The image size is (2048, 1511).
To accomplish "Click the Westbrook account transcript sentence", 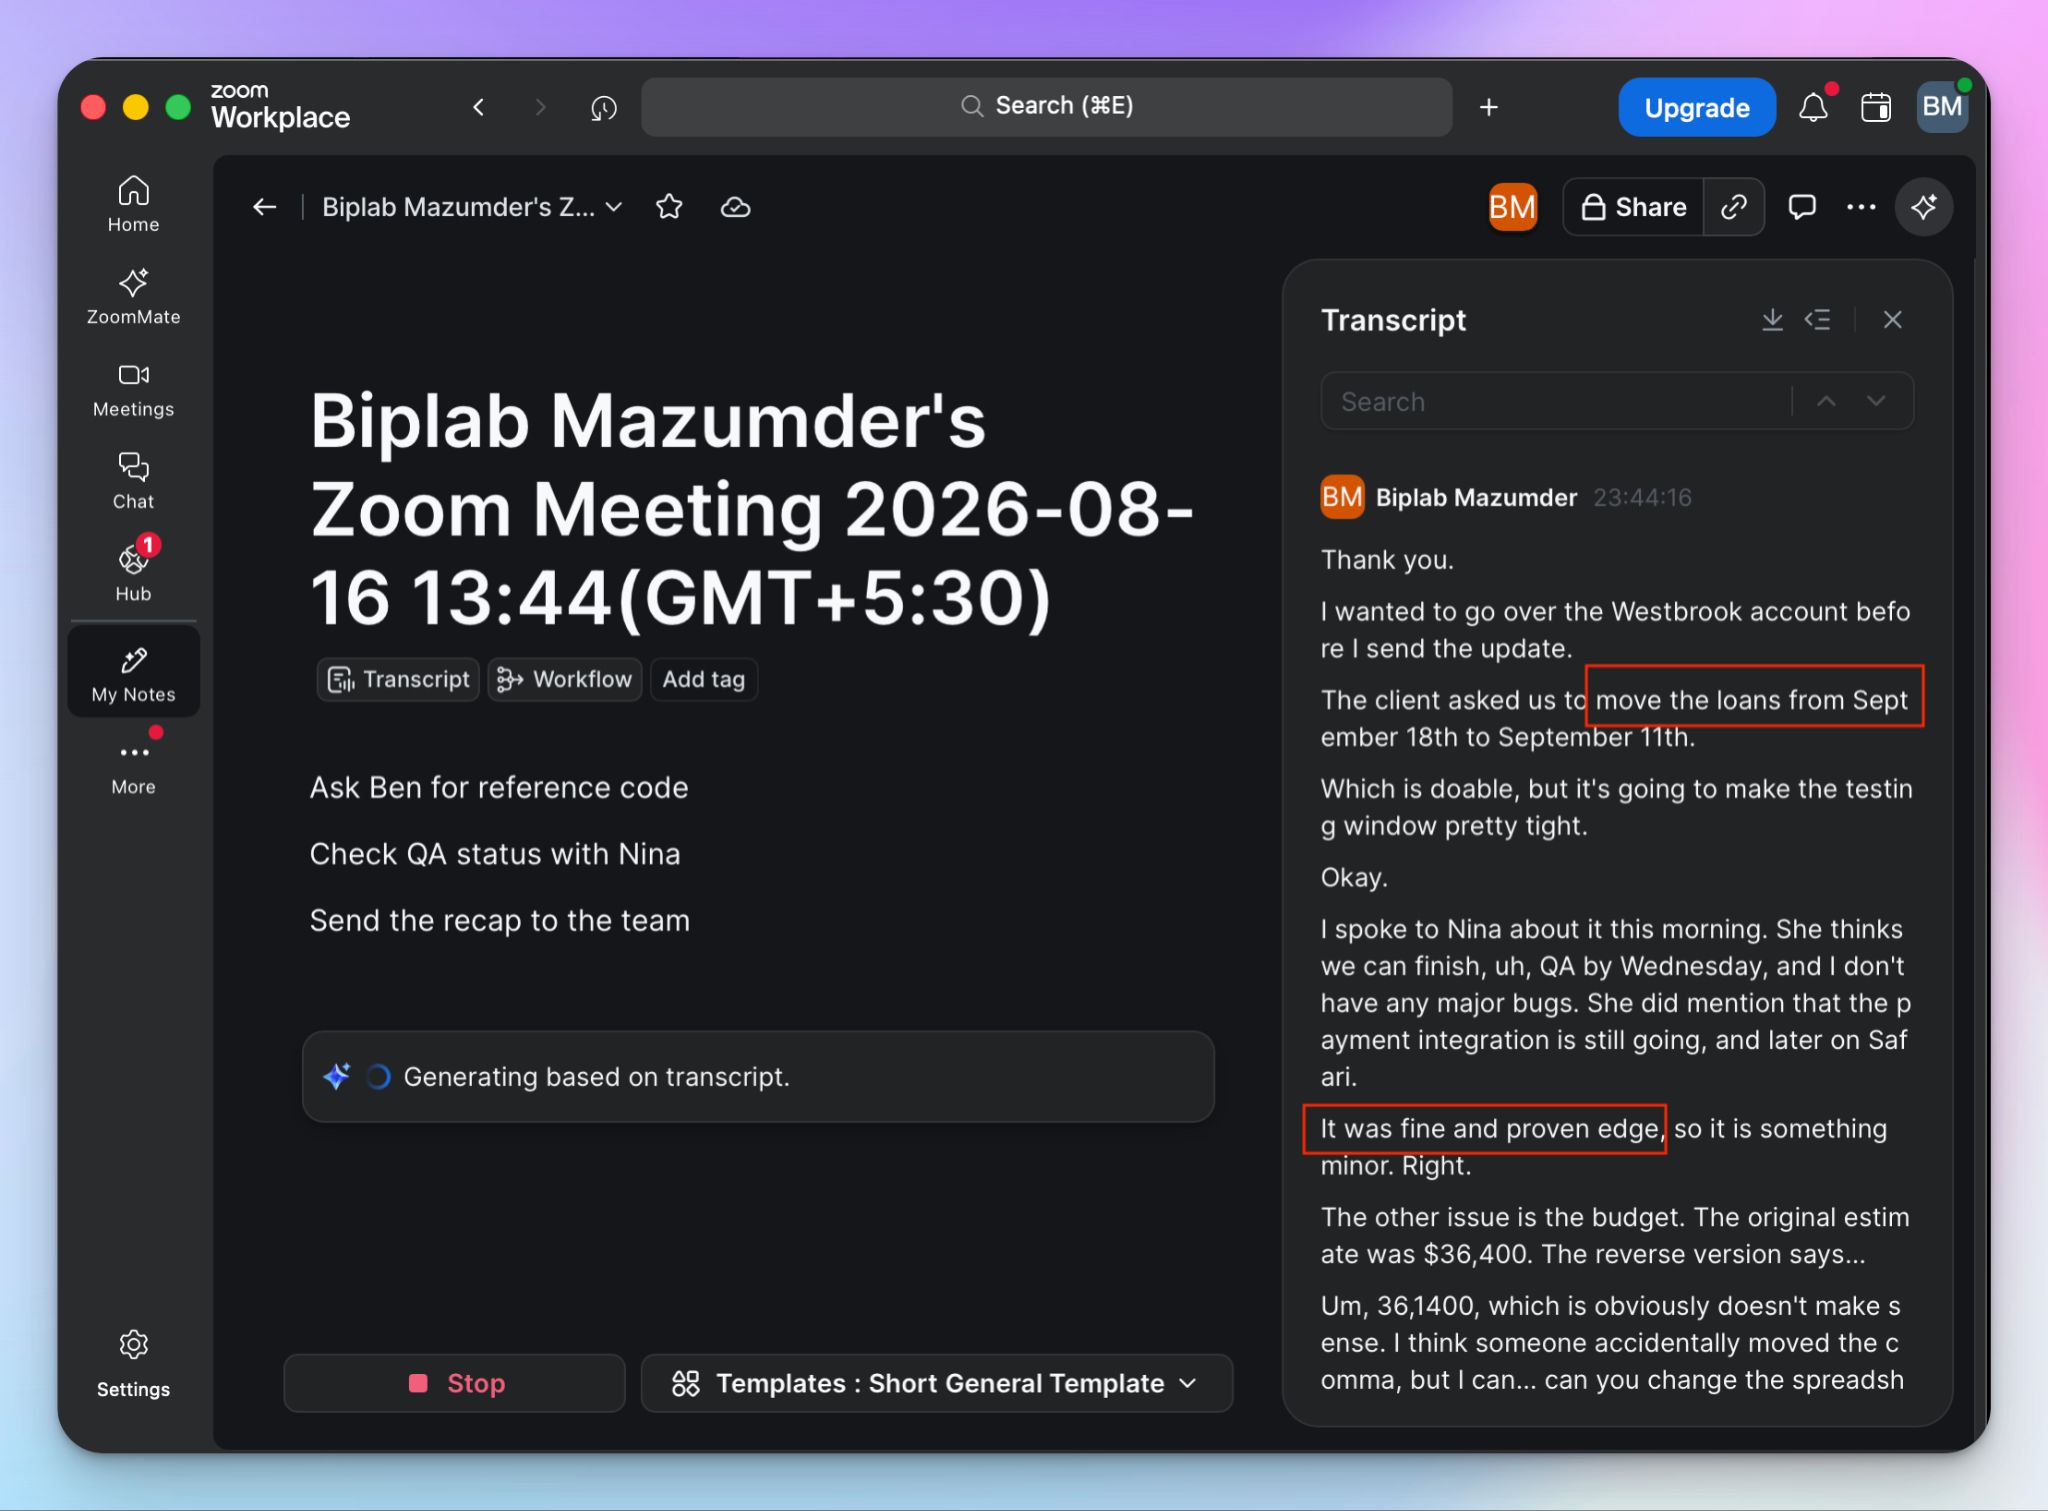I will coord(1615,630).
